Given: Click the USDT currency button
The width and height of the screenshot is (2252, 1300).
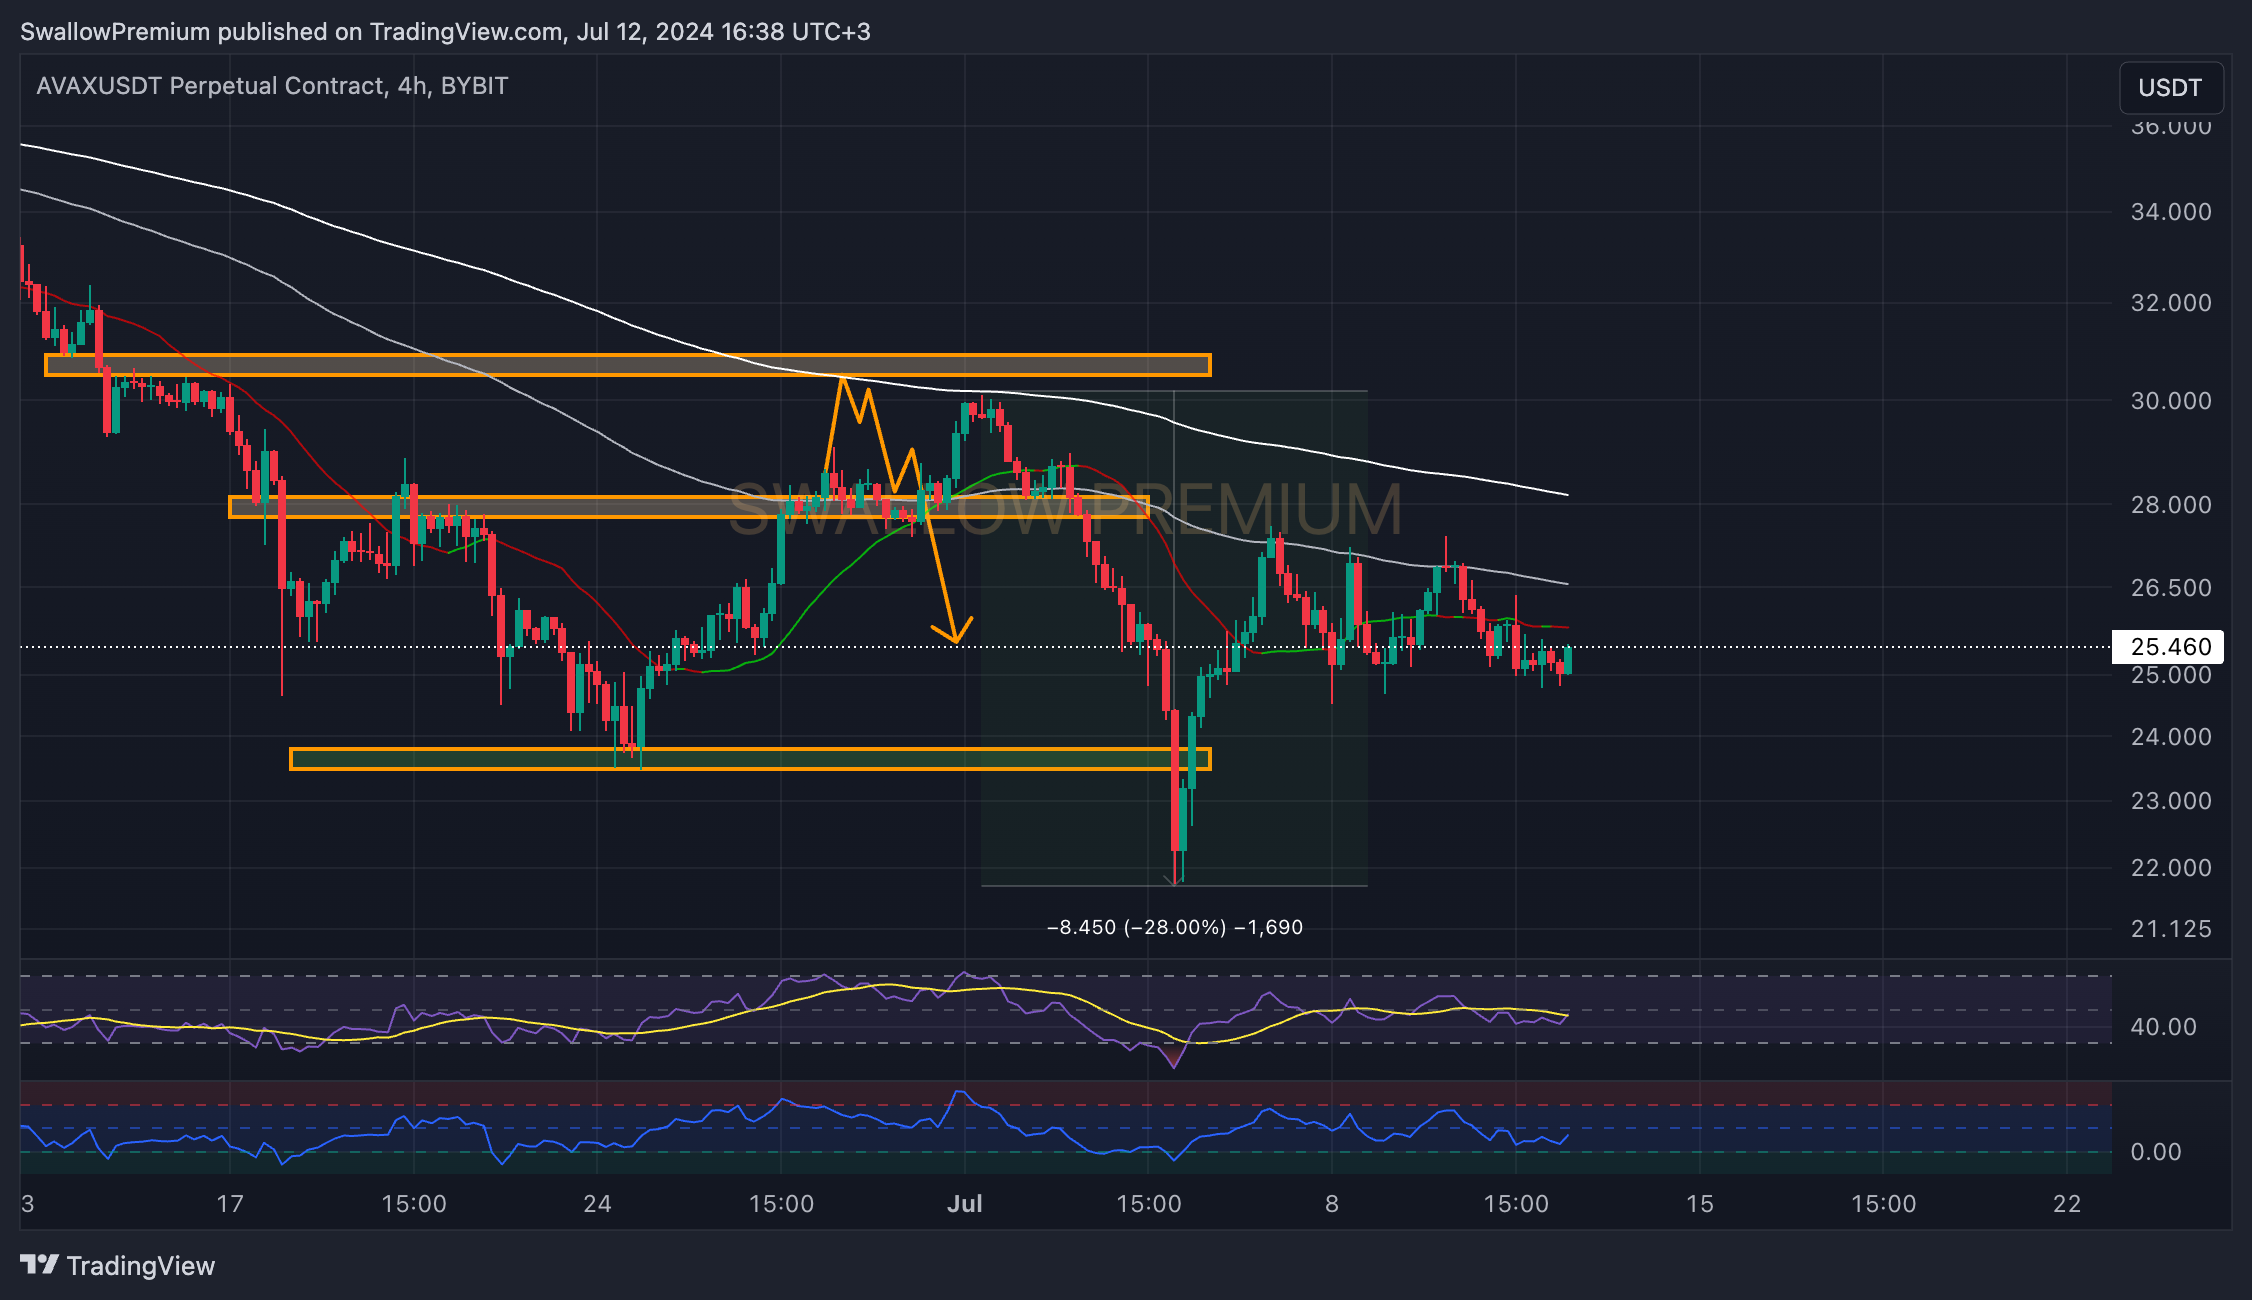Looking at the screenshot, I should tap(2170, 88).
